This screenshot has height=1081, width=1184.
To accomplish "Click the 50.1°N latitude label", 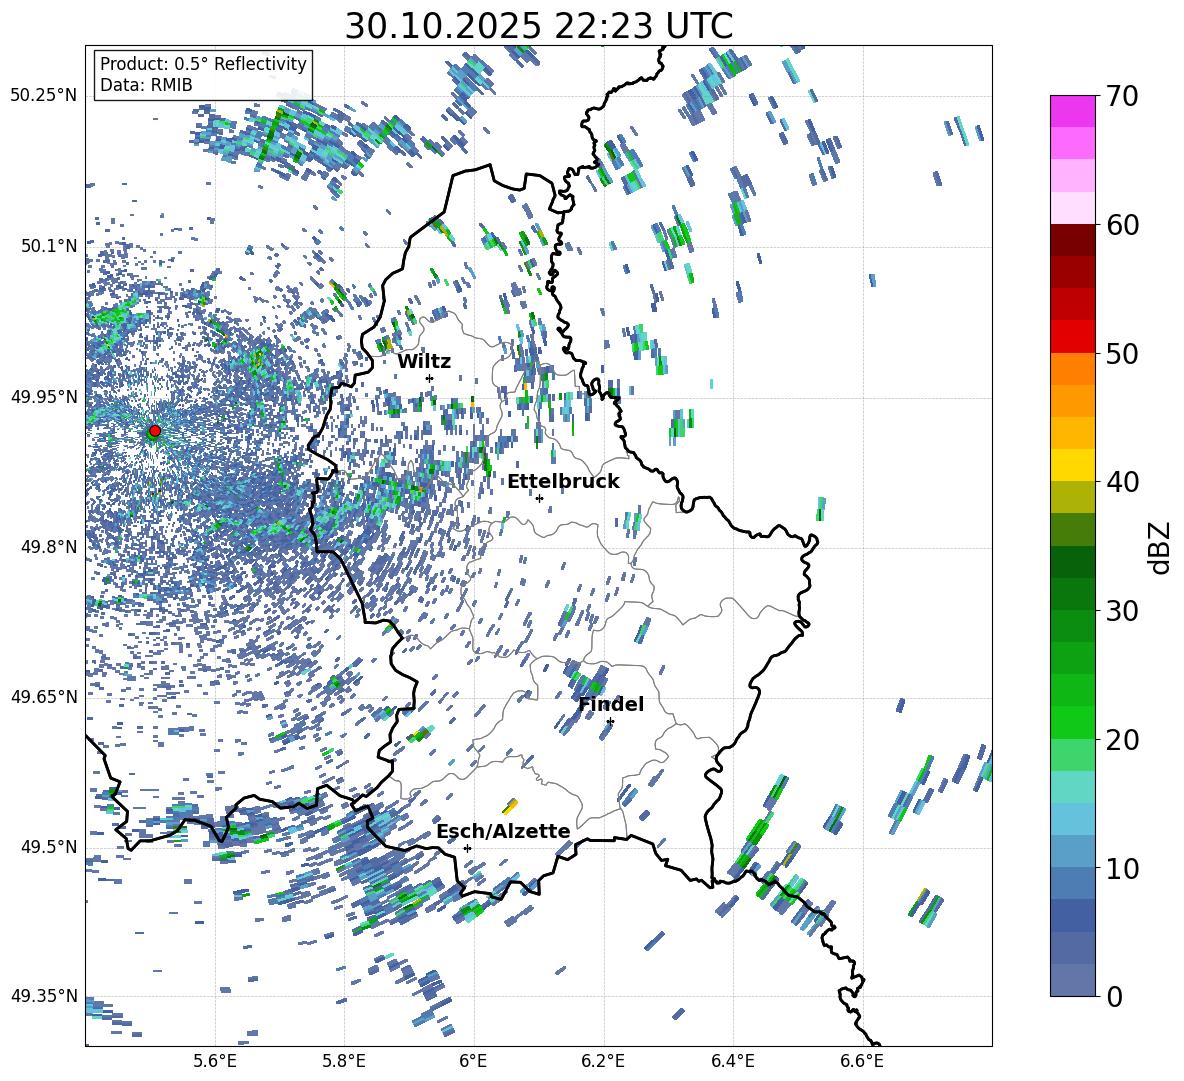I will click(49, 246).
